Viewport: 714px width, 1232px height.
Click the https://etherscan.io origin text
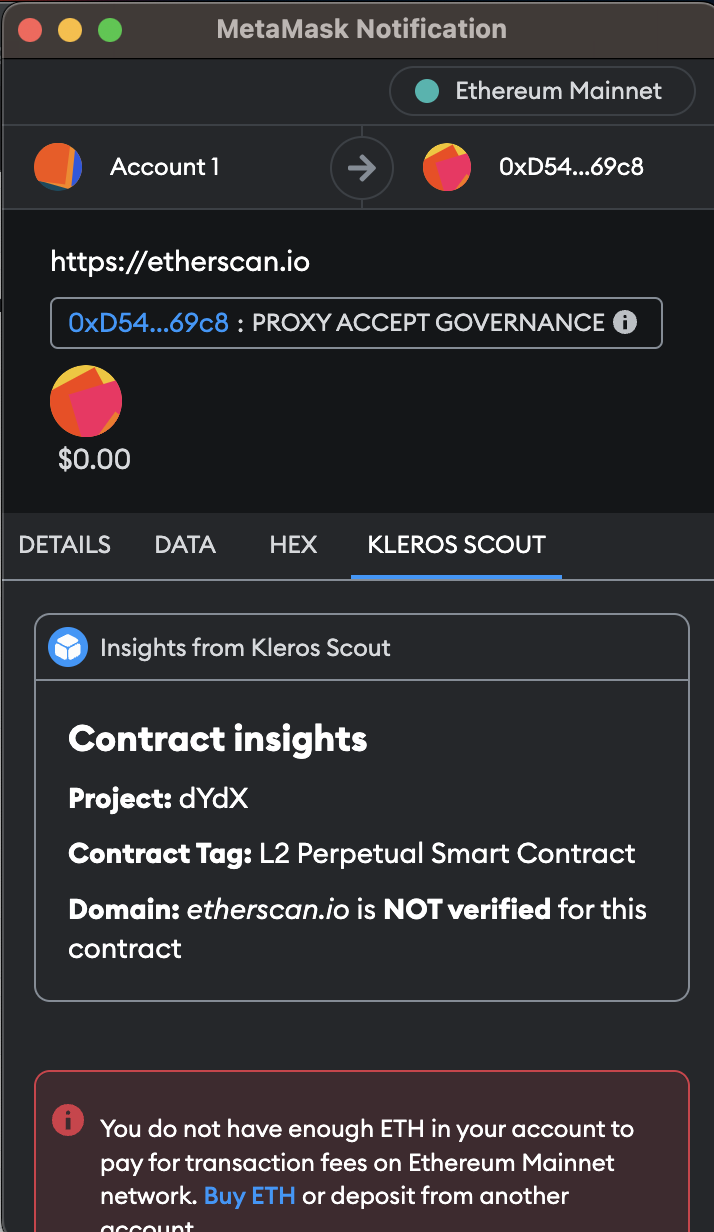pos(180,262)
